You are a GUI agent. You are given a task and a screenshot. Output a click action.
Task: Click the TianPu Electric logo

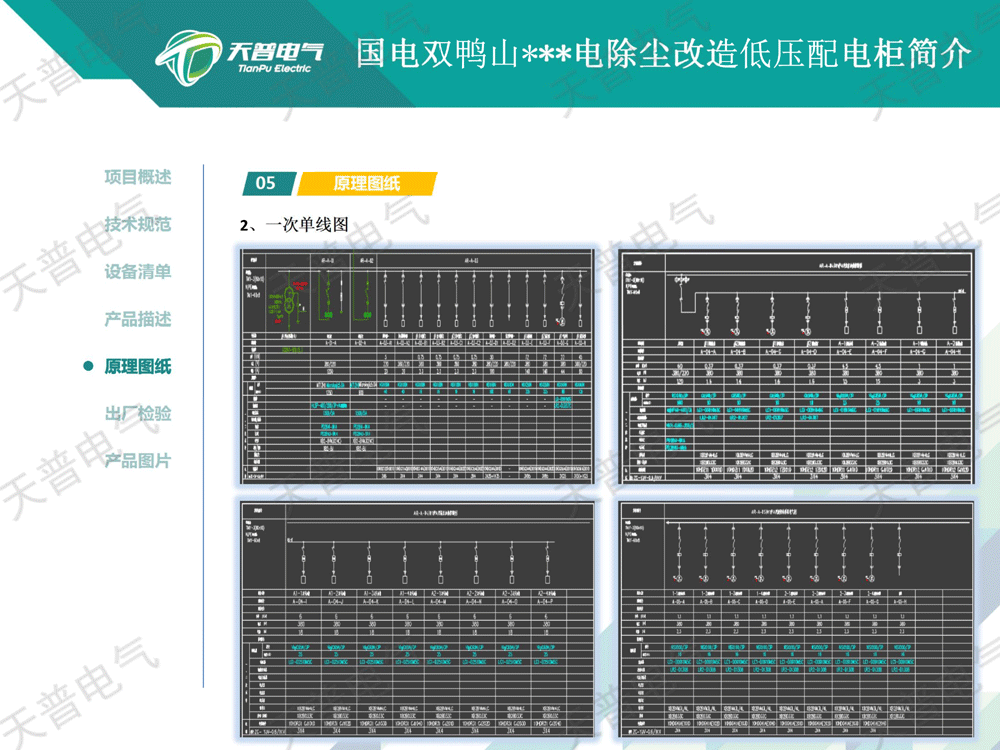[x=239, y=58]
